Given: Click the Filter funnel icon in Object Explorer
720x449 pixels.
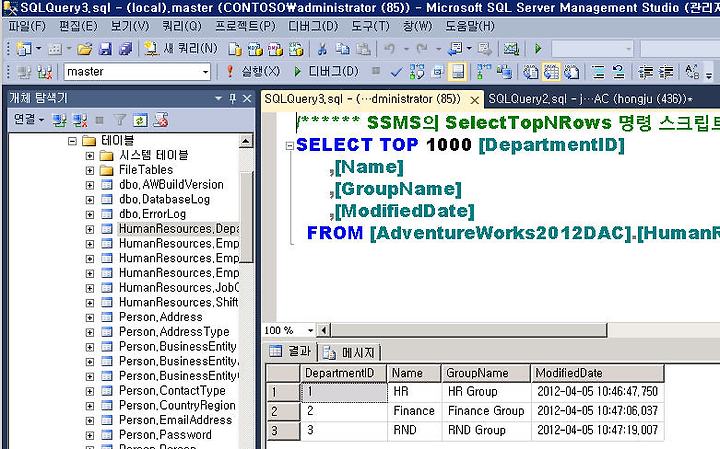Looking at the screenshot, I should pyautogui.click(x=119, y=120).
